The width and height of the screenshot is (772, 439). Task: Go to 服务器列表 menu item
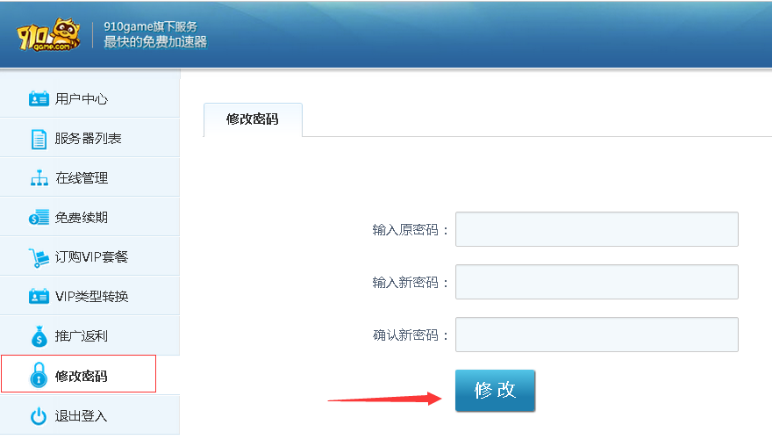pos(88,139)
